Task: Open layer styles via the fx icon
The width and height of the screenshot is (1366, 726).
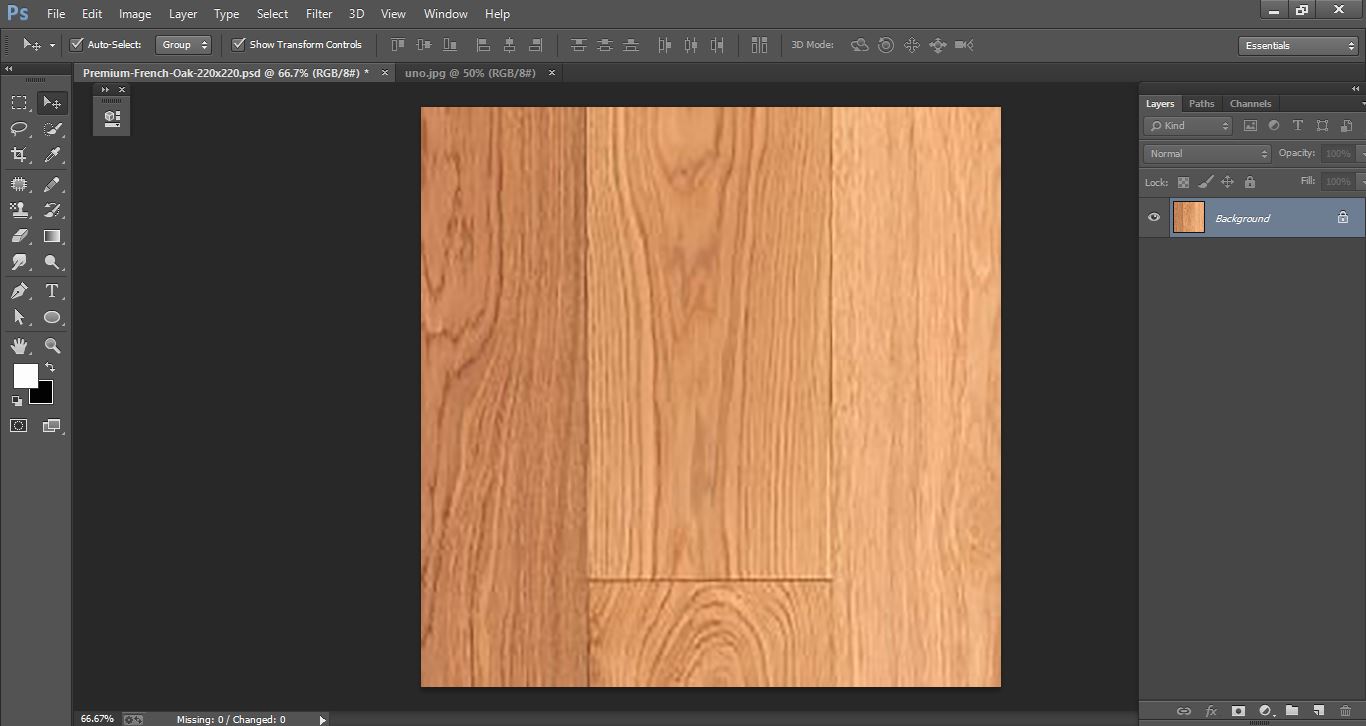Action: [x=1211, y=711]
